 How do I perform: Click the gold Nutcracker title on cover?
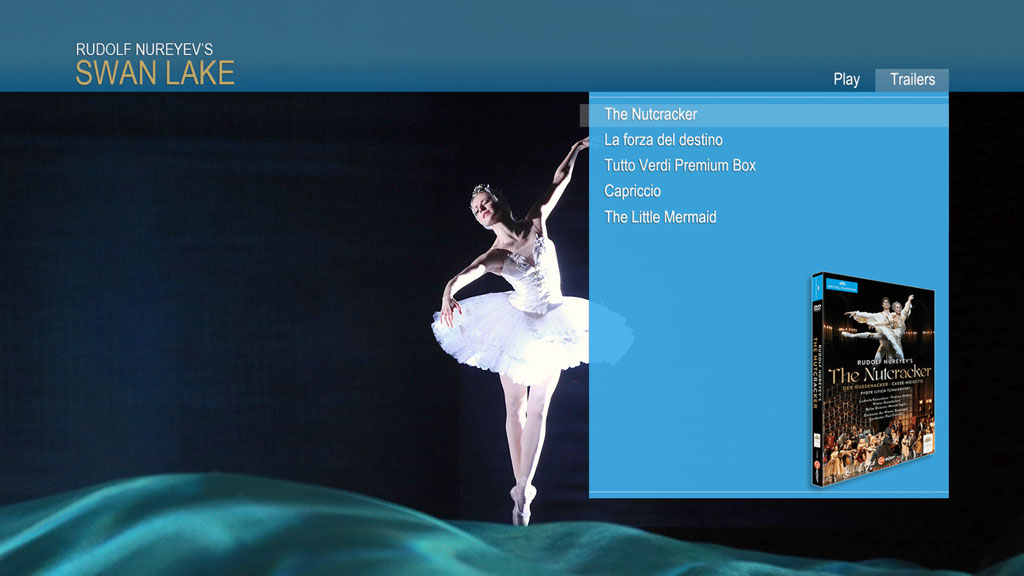(879, 372)
